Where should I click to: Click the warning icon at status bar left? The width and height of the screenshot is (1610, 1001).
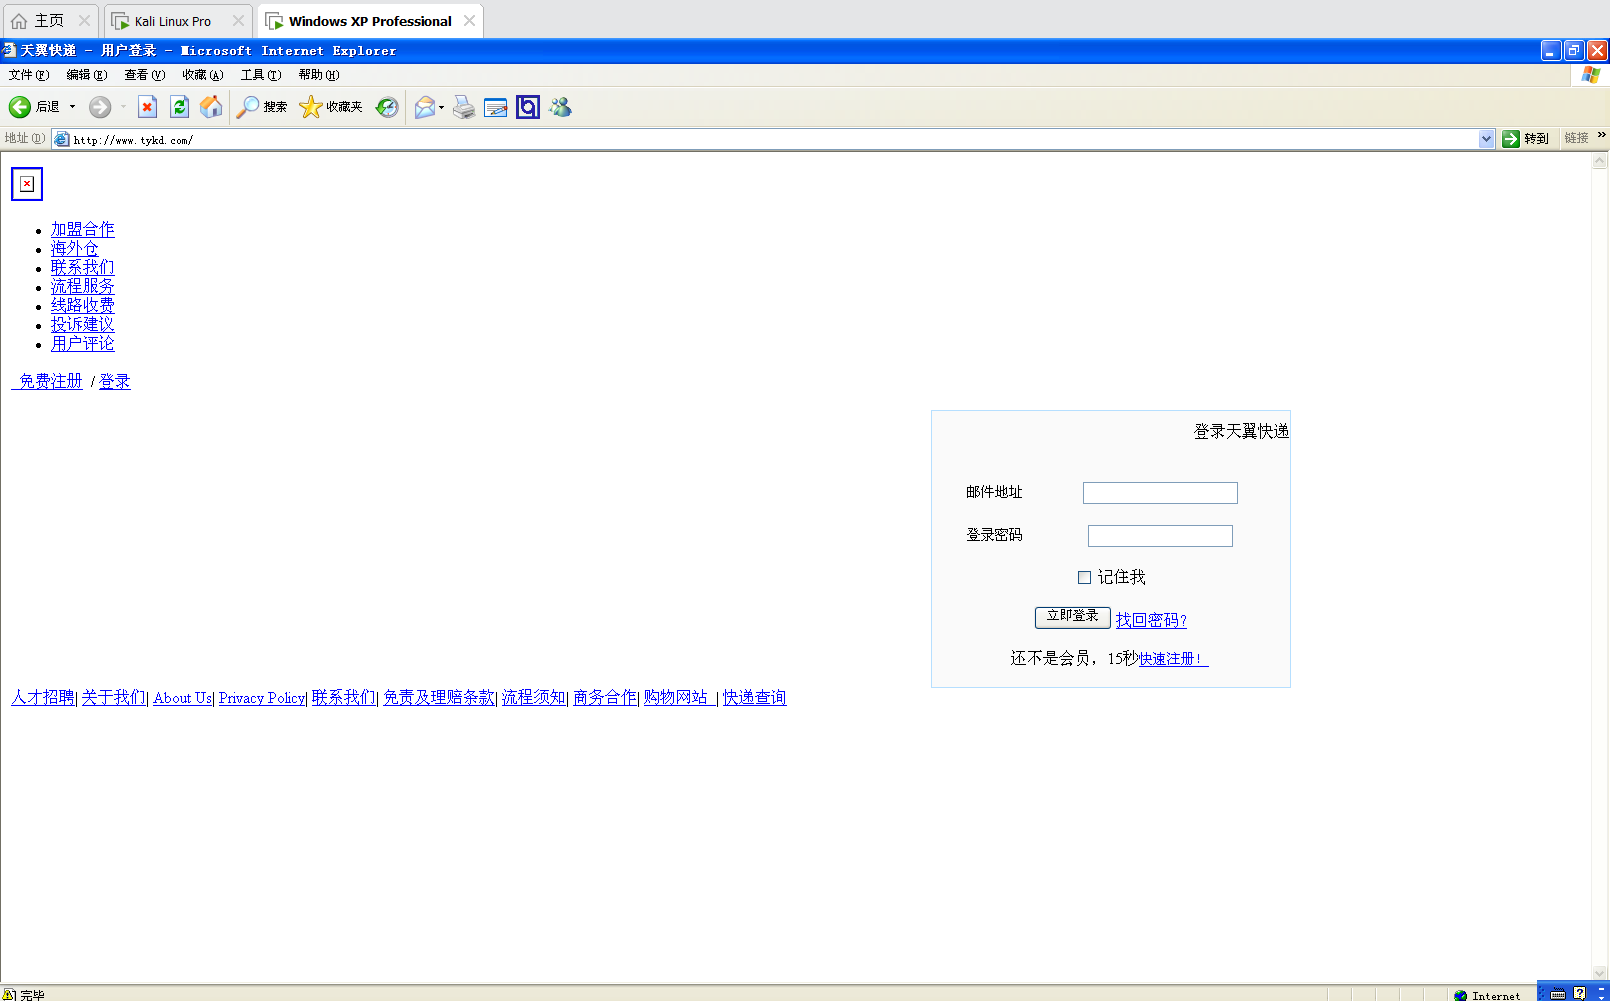[9, 994]
